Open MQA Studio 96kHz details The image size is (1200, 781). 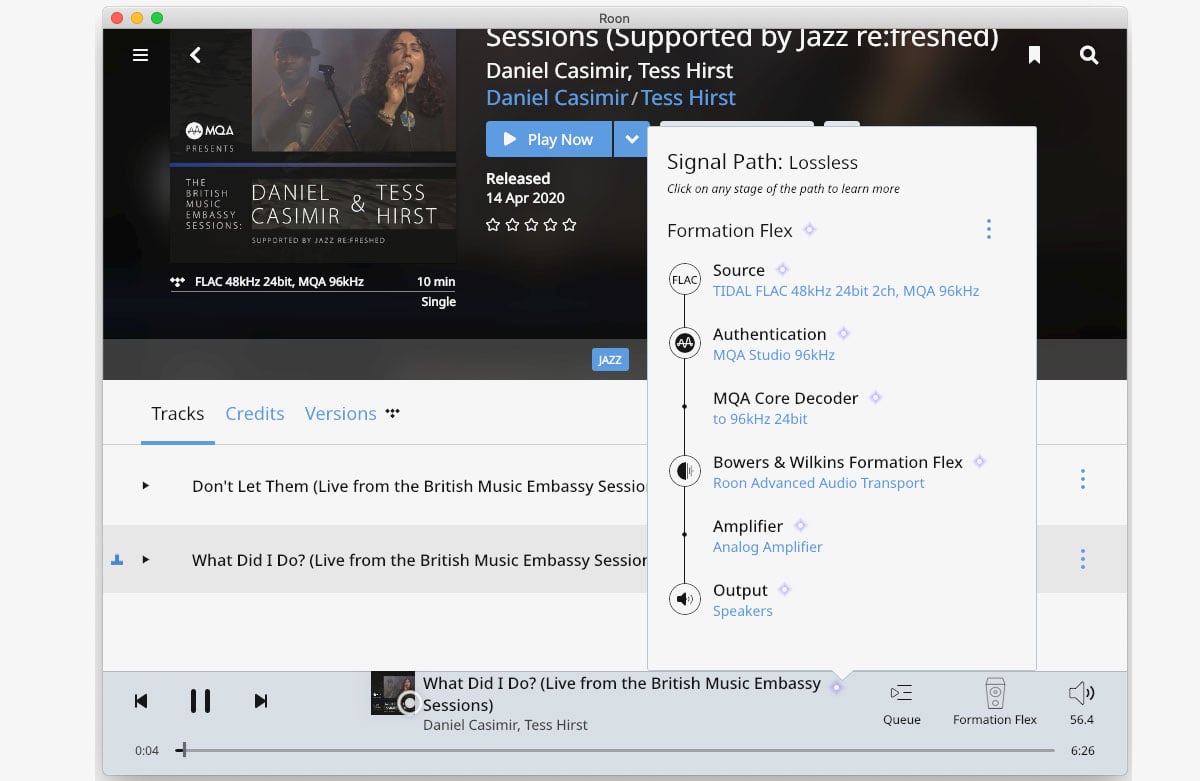click(774, 355)
